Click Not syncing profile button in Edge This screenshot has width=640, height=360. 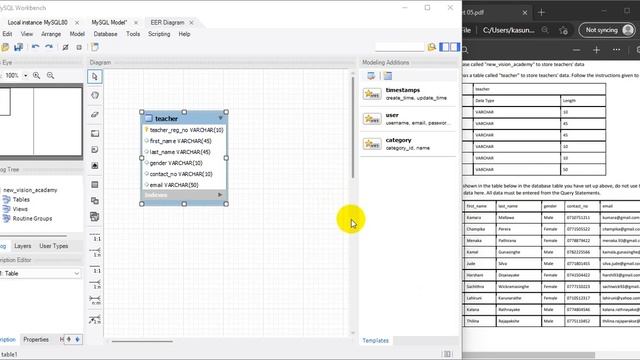click(607, 30)
